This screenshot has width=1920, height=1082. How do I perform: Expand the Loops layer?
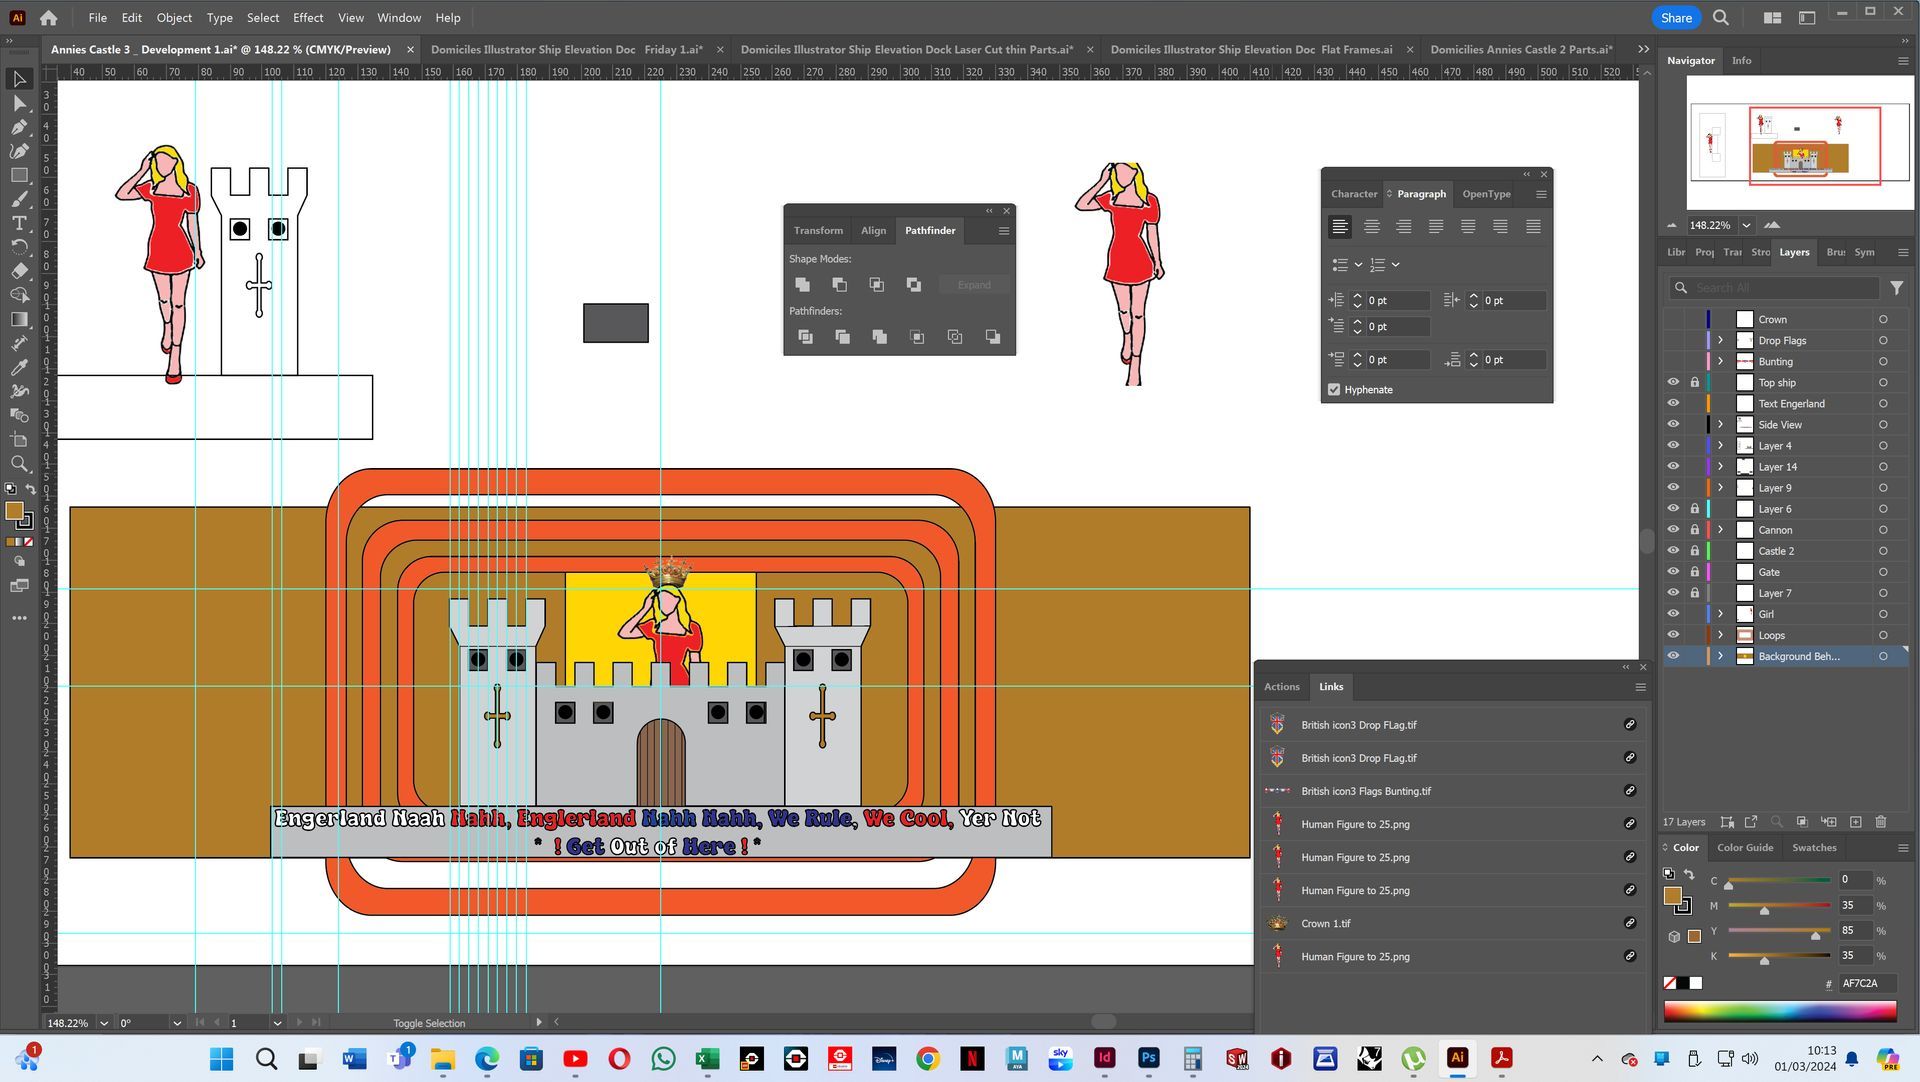coord(1720,635)
